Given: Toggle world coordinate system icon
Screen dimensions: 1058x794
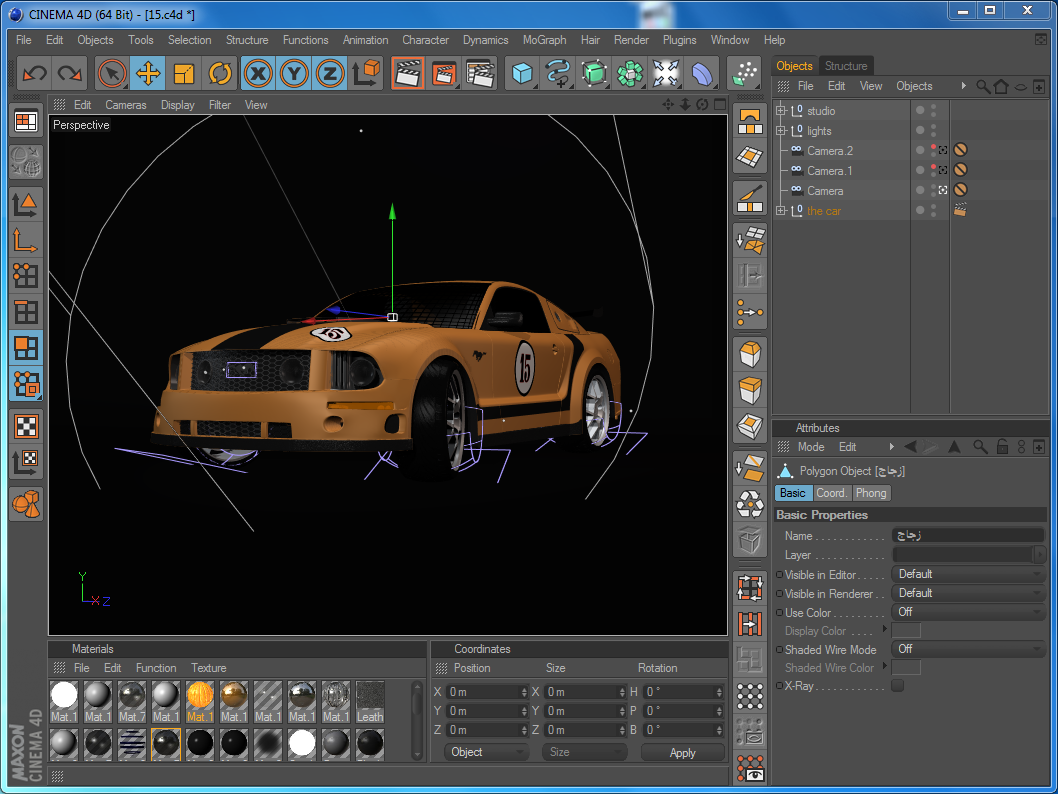Looking at the screenshot, I should [x=366, y=73].
